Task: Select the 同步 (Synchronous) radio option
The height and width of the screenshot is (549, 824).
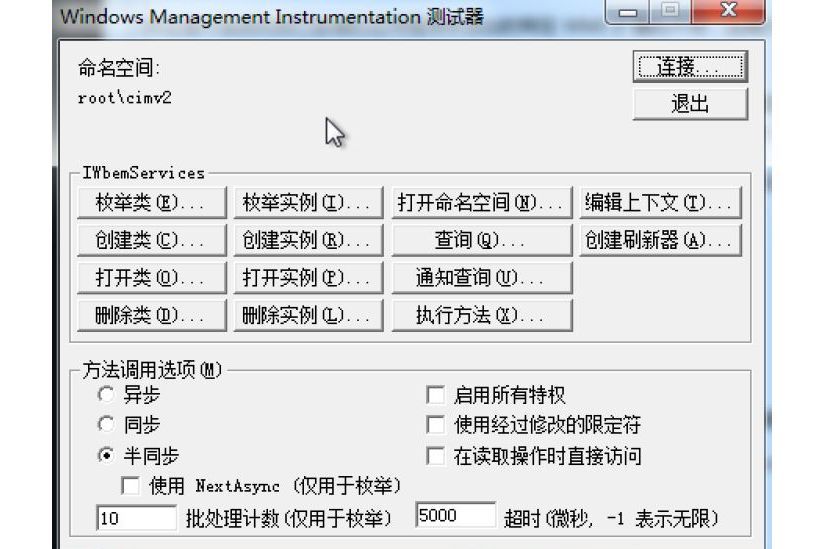Action: (x=106, y=424)
